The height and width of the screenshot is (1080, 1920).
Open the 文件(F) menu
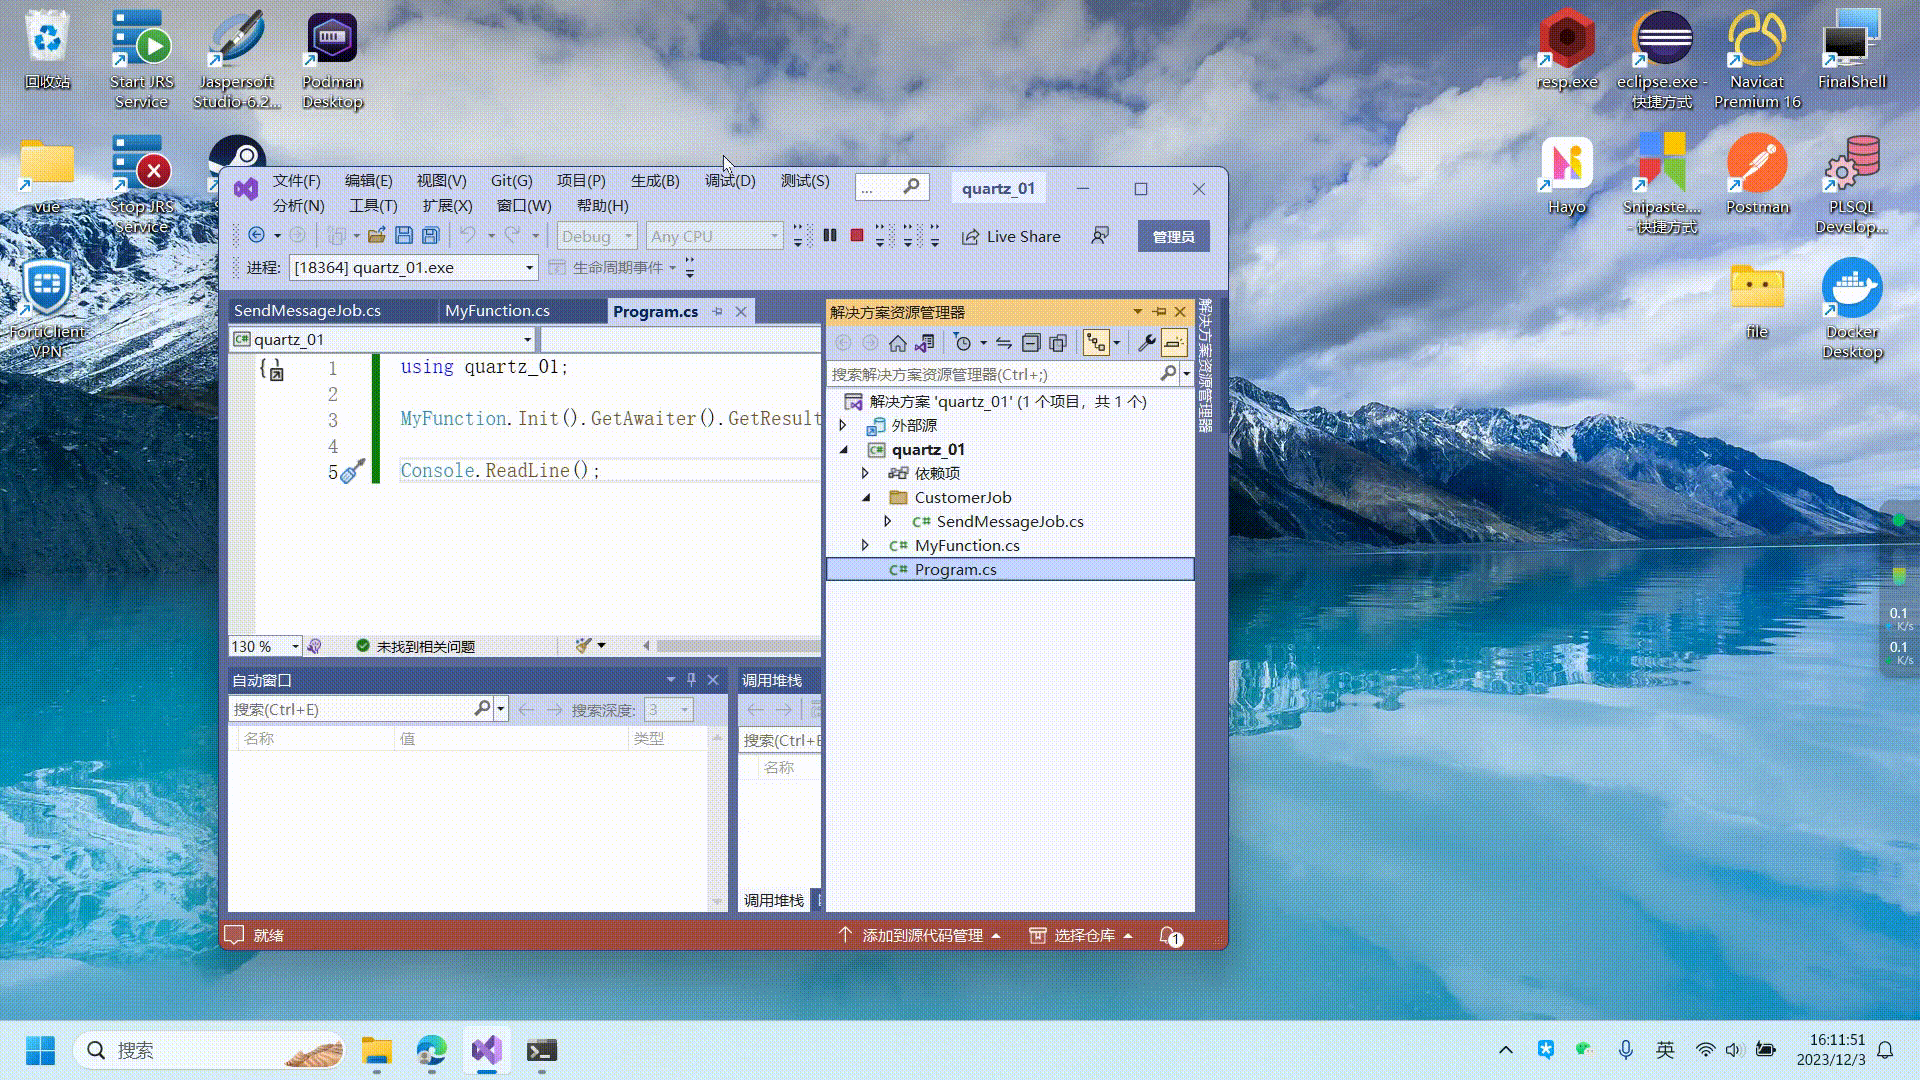(297, 181)
